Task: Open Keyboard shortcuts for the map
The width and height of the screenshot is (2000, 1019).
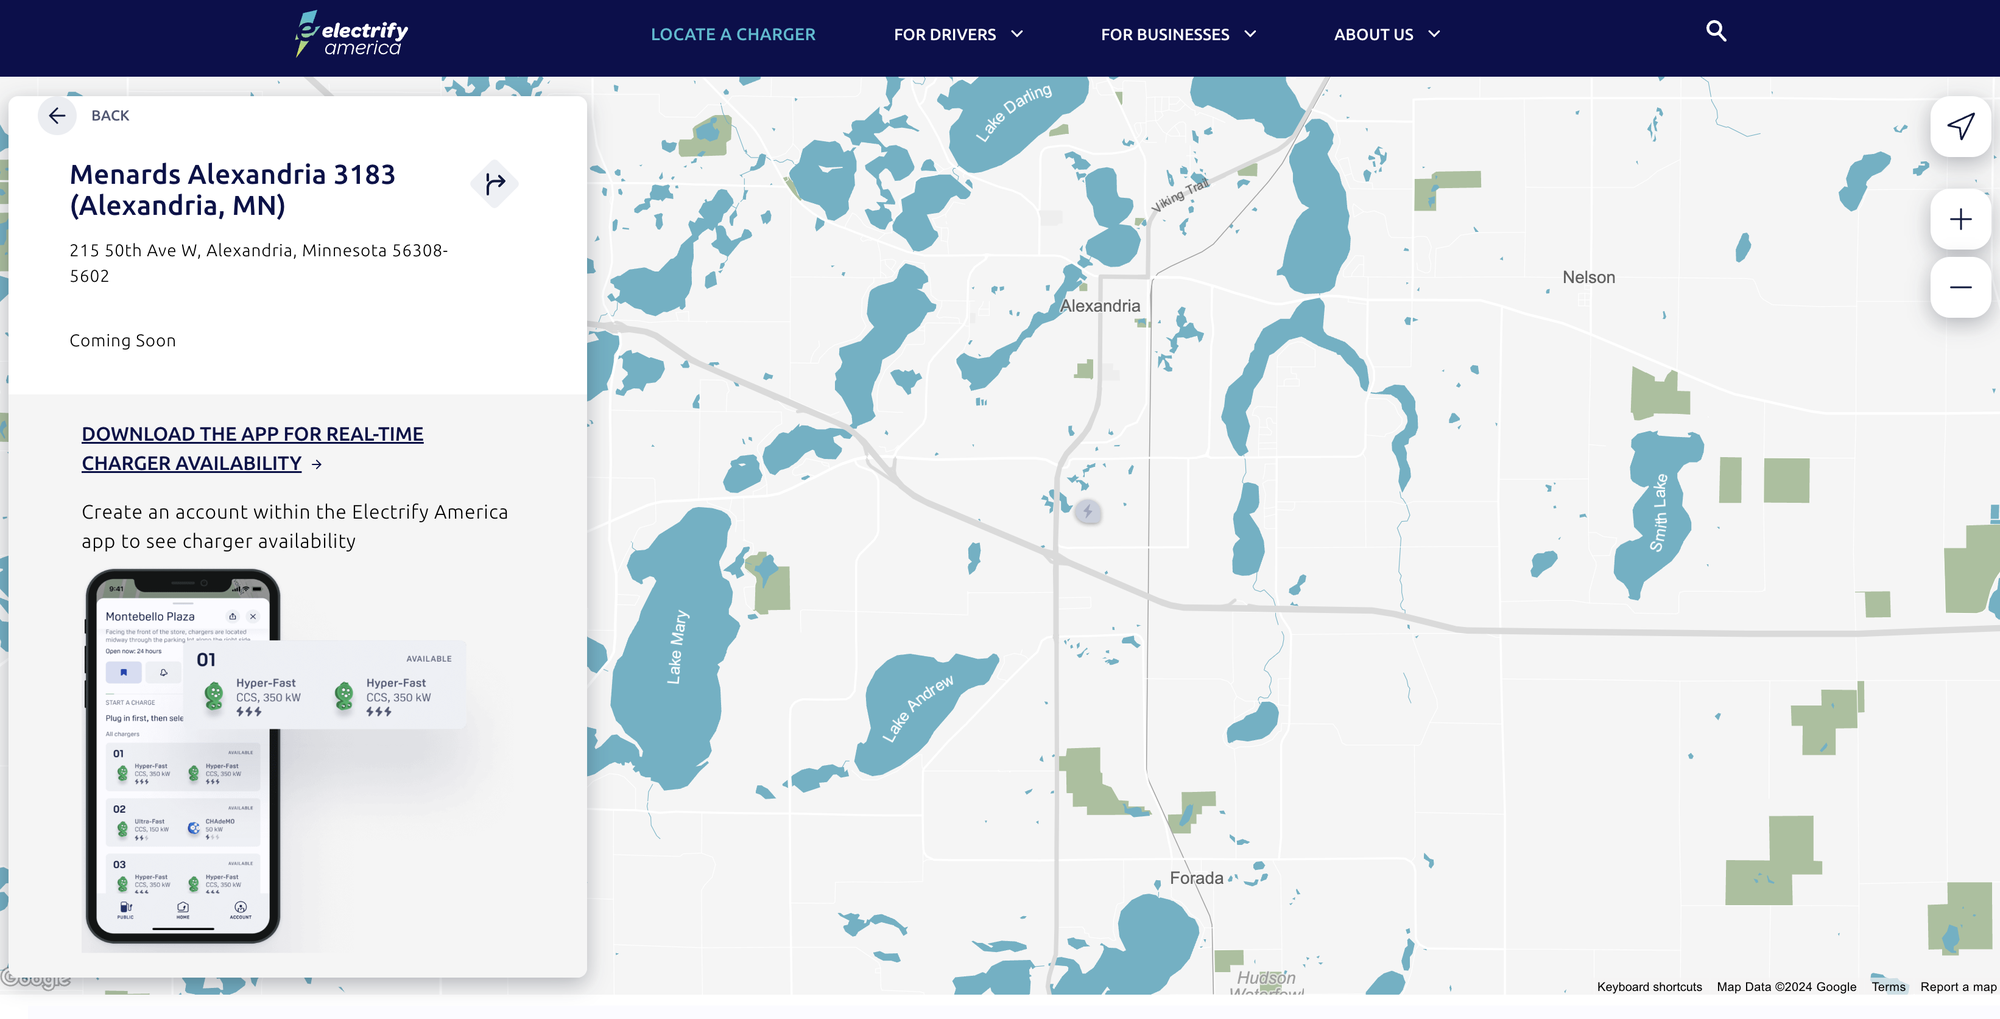Action: (x=1649, y=987)
